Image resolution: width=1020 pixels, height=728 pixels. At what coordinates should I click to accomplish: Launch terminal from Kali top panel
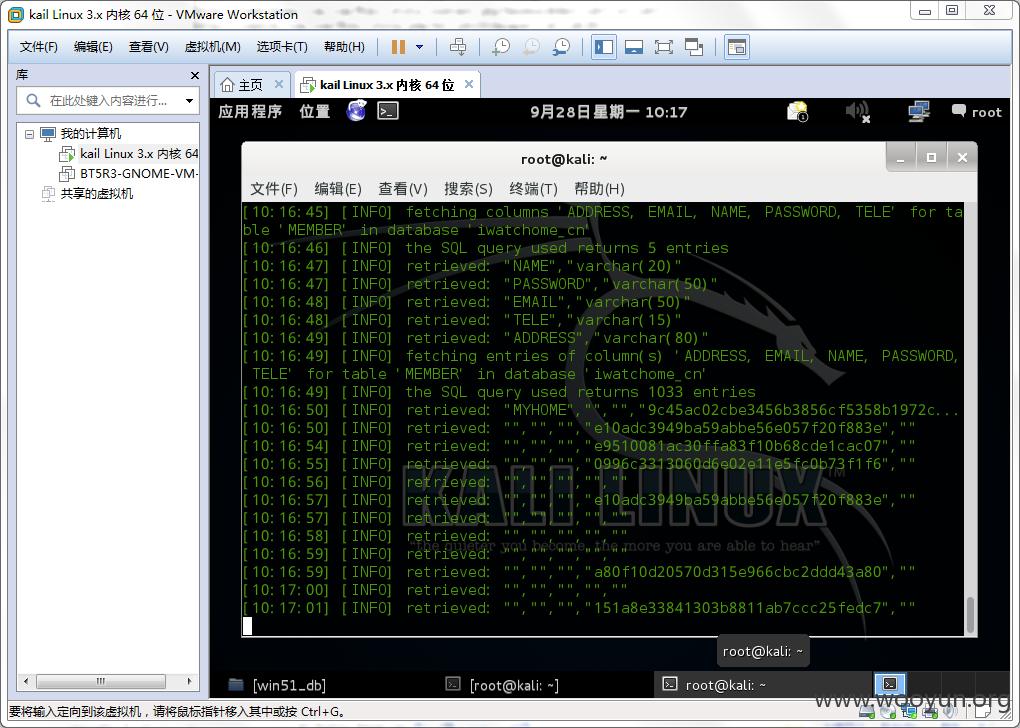point(388,111)
